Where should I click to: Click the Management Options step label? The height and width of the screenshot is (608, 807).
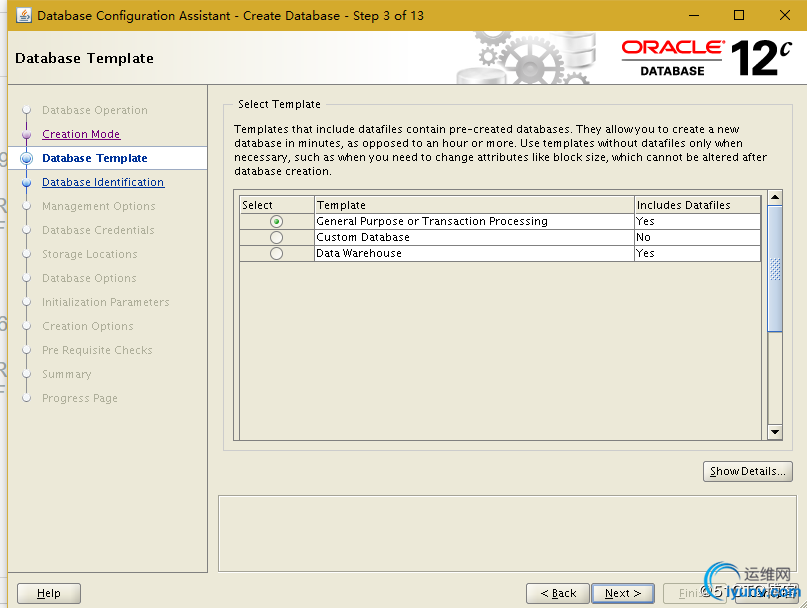tap(99, 206)
